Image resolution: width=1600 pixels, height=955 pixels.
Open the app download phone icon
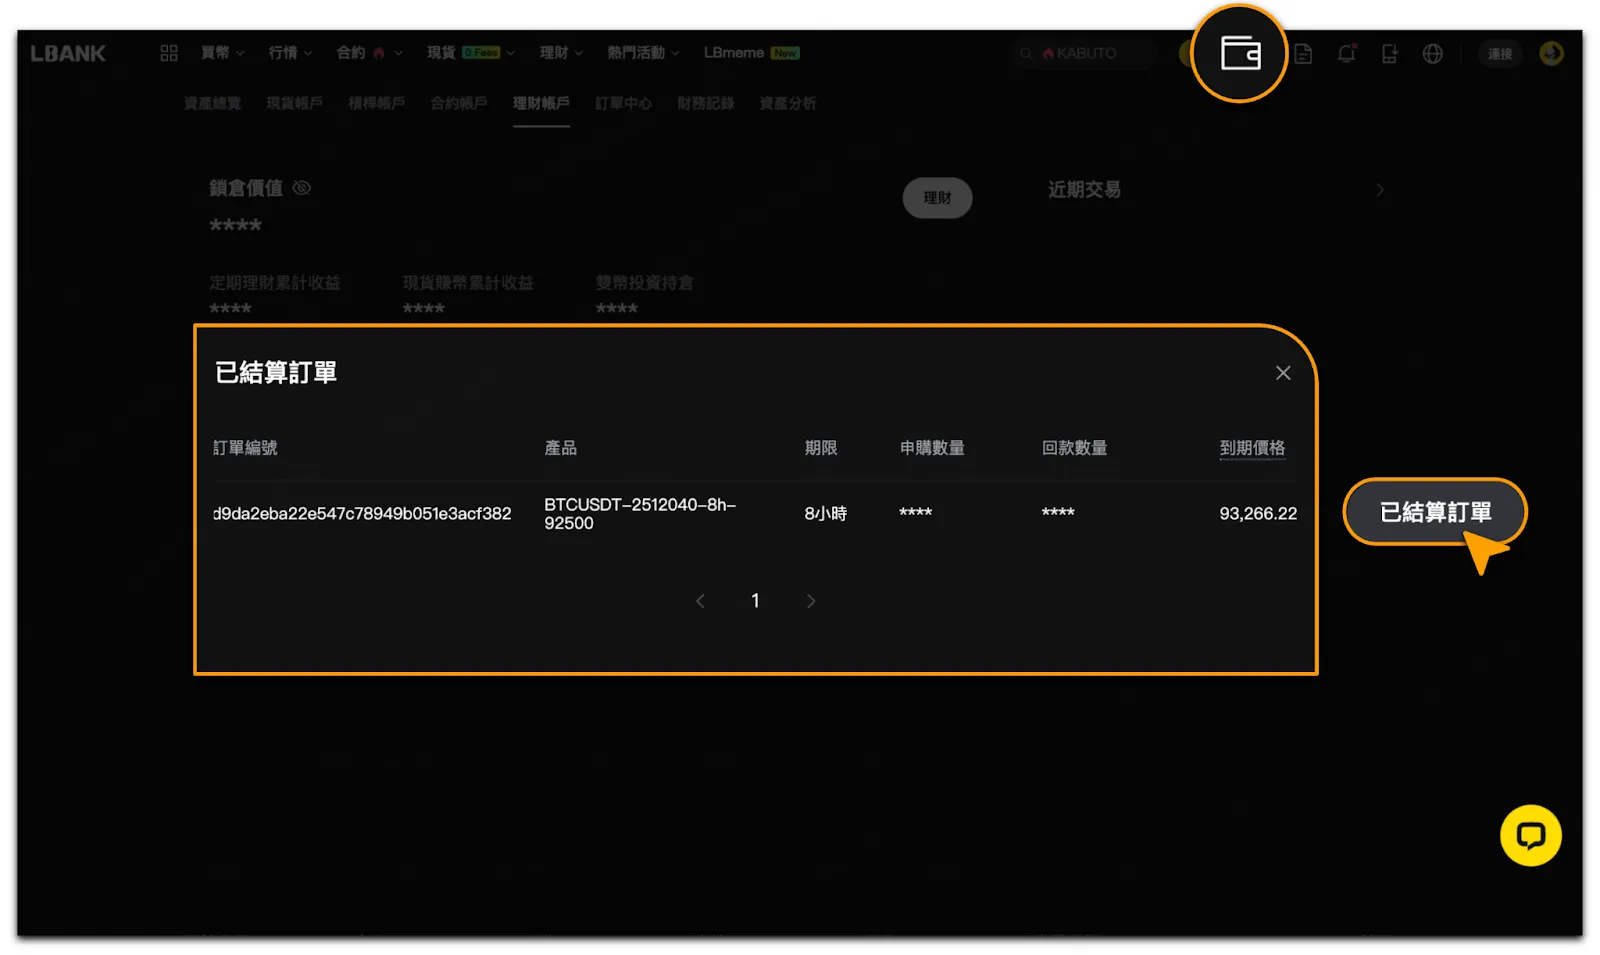tap(1389, 54)
